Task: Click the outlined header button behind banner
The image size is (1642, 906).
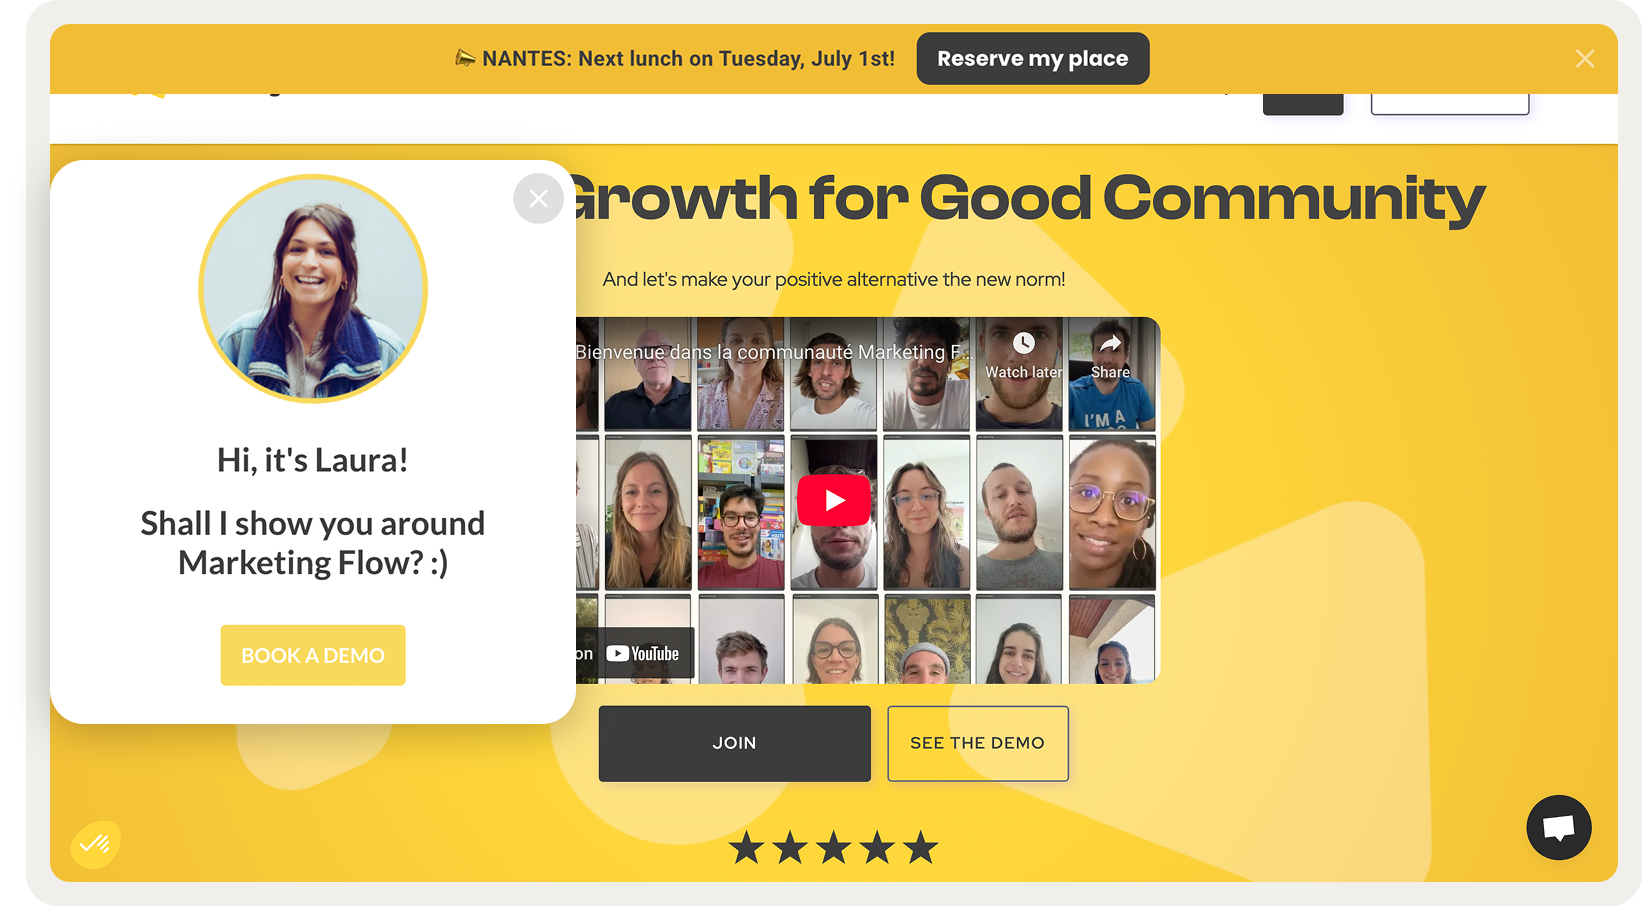Action: click(x=1449, y=104)
